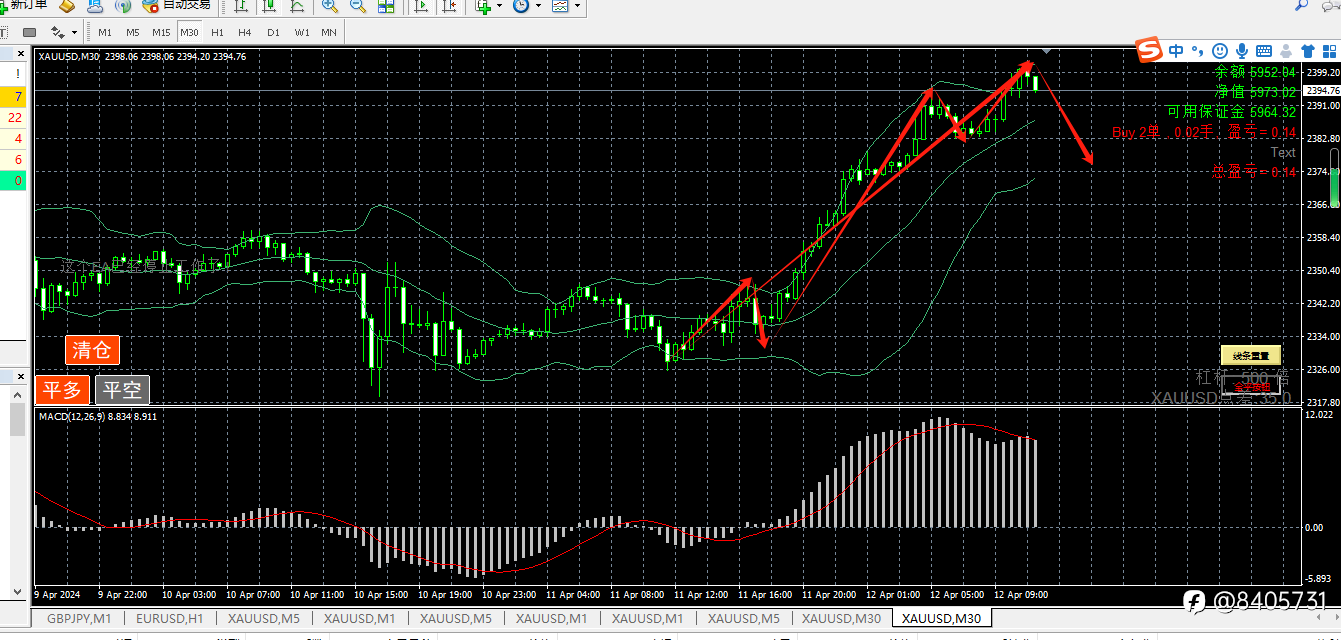1341x640 pixels.
Task: Click the 平多 close longs button
Action: (x=63, y=390)
